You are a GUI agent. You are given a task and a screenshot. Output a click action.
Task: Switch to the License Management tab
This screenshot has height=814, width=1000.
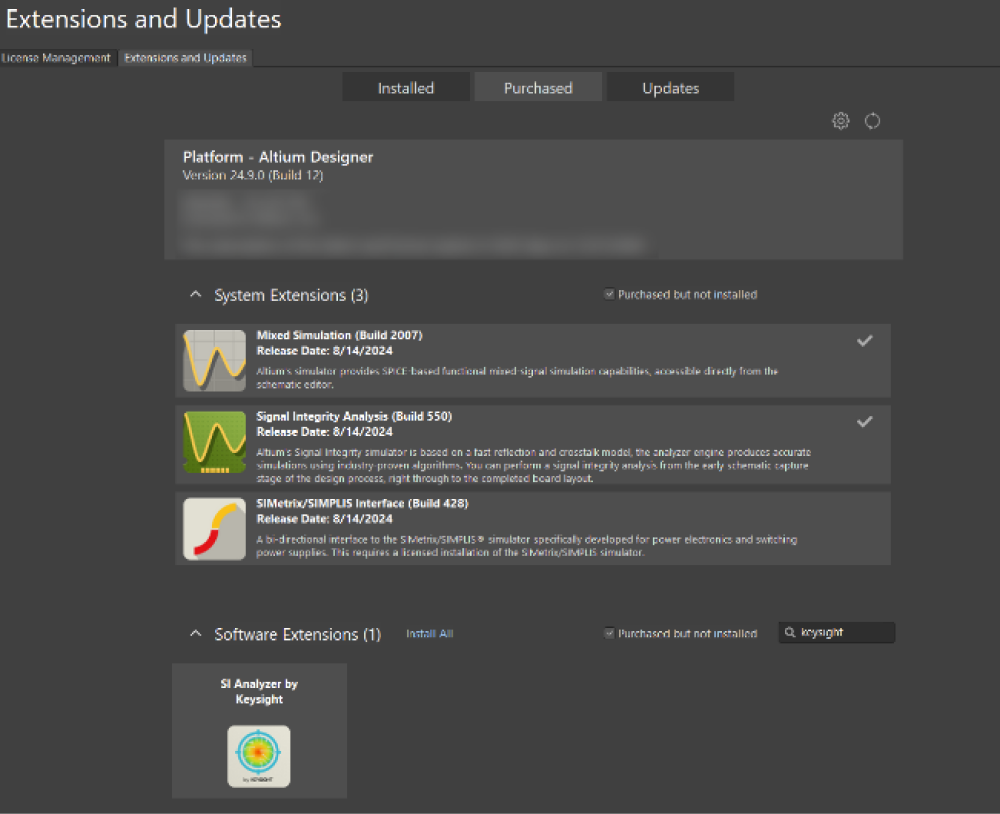56,58
